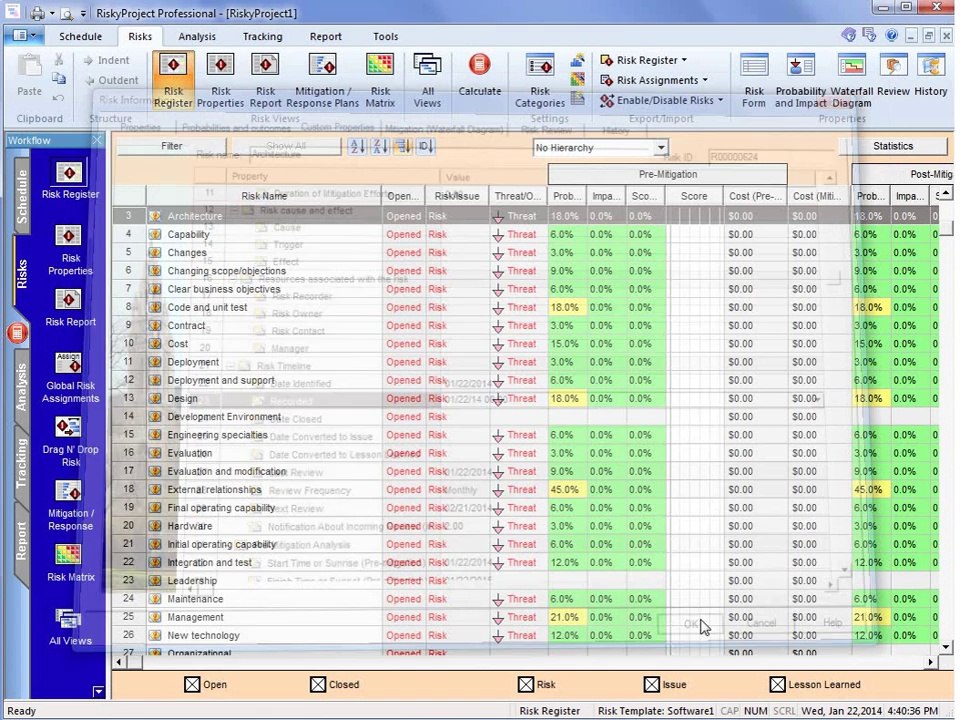Click the Help icon in title area
This screenshot has width=960, height=720.
(x=891, y=36)
